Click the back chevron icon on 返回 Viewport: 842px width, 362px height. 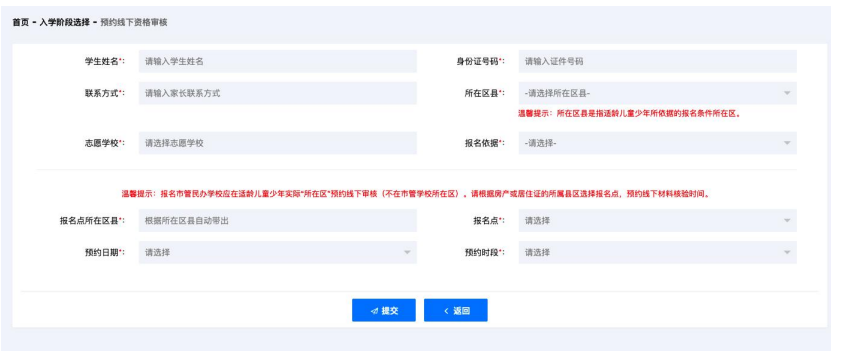click(x=446, y=311)
